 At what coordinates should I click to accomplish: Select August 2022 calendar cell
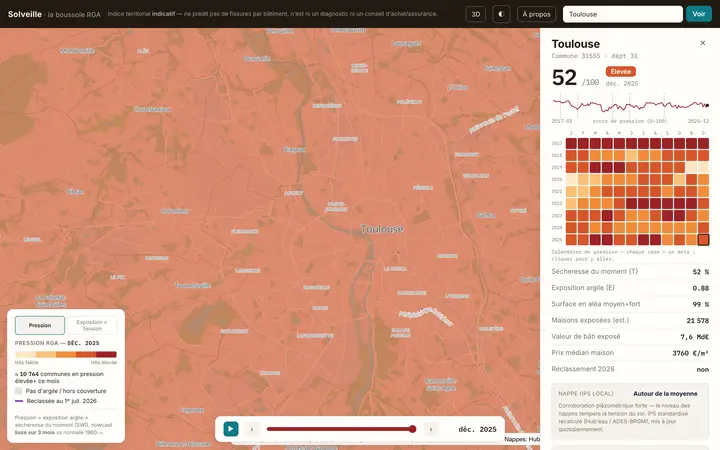coord(655,203)
